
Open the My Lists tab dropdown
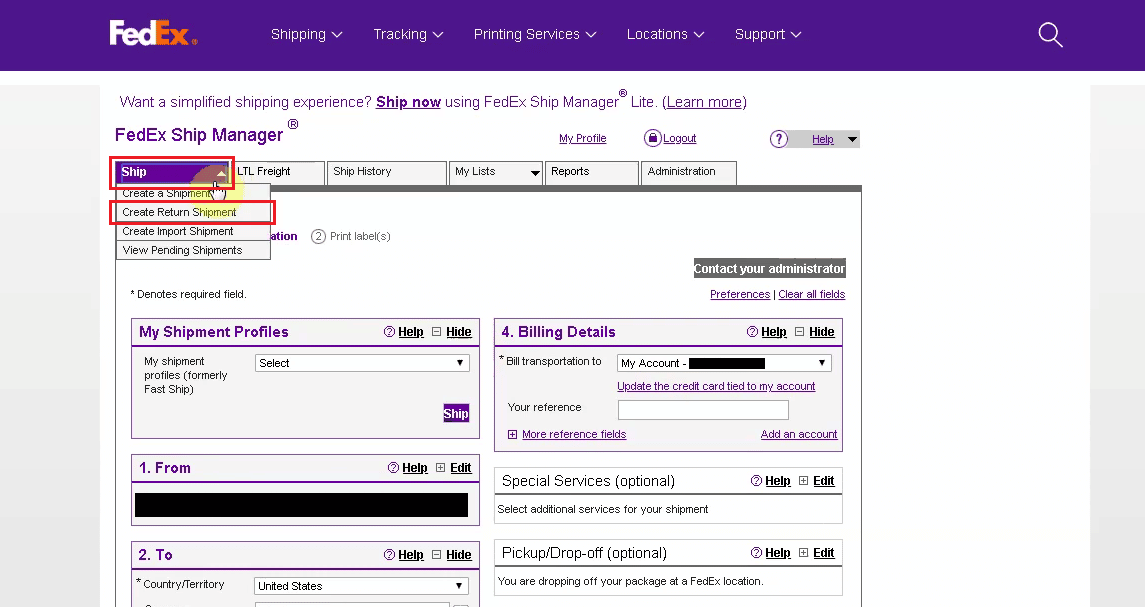pos(535,173)
